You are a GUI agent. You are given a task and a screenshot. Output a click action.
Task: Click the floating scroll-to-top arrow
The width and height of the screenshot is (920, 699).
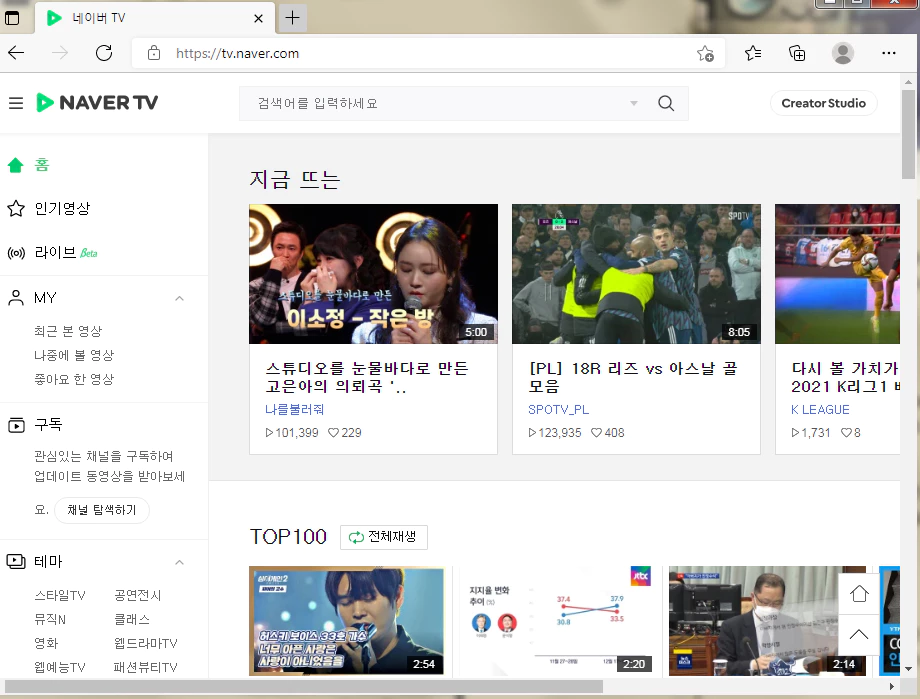point(859,634)
